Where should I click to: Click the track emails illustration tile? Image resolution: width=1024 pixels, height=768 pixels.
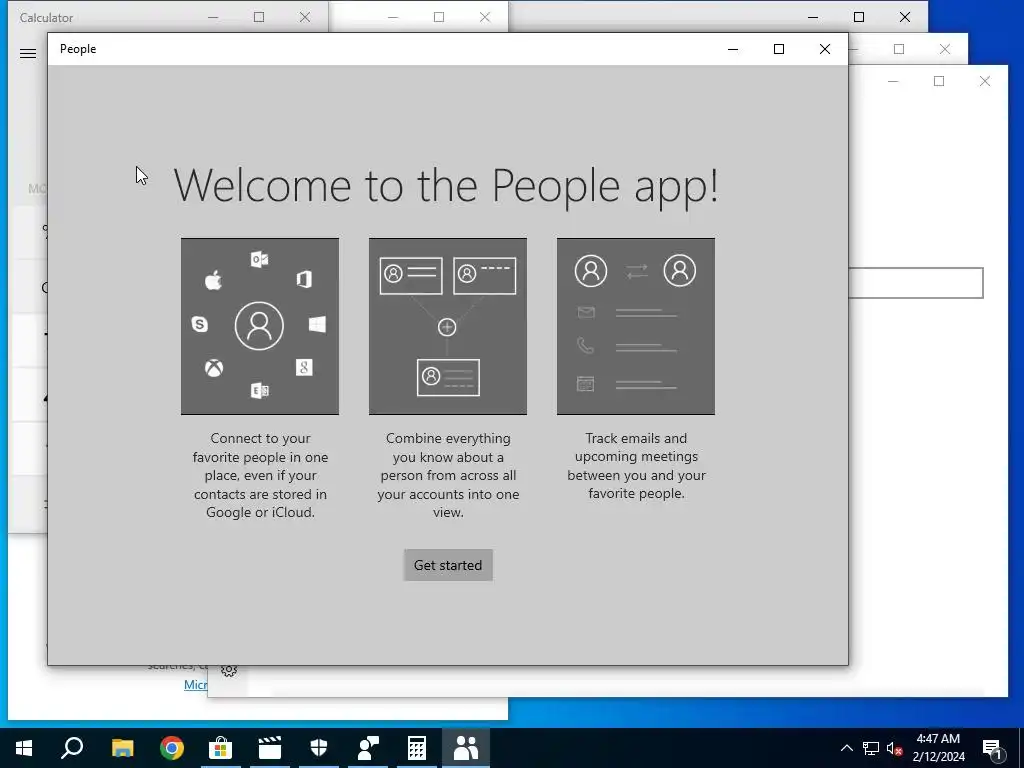636,326
